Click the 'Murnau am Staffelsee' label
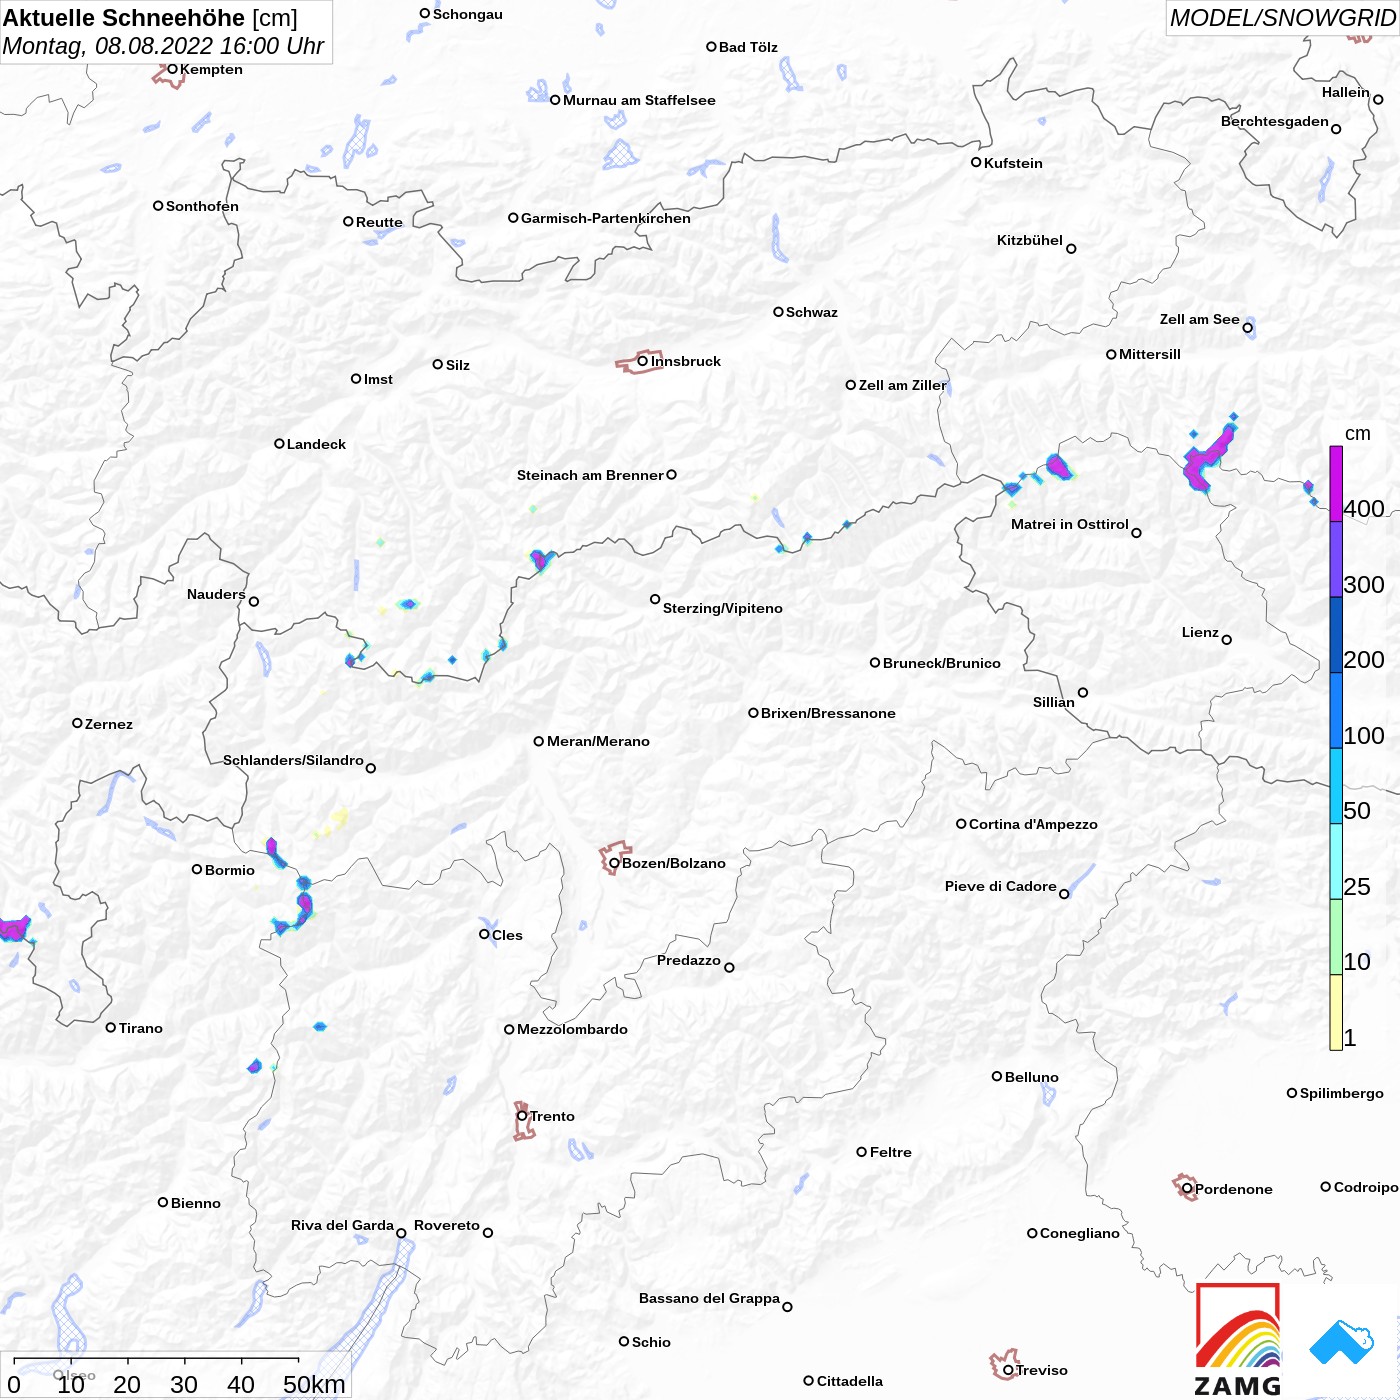This screenshot has height=1400, width=1400. tap(639, 100)
